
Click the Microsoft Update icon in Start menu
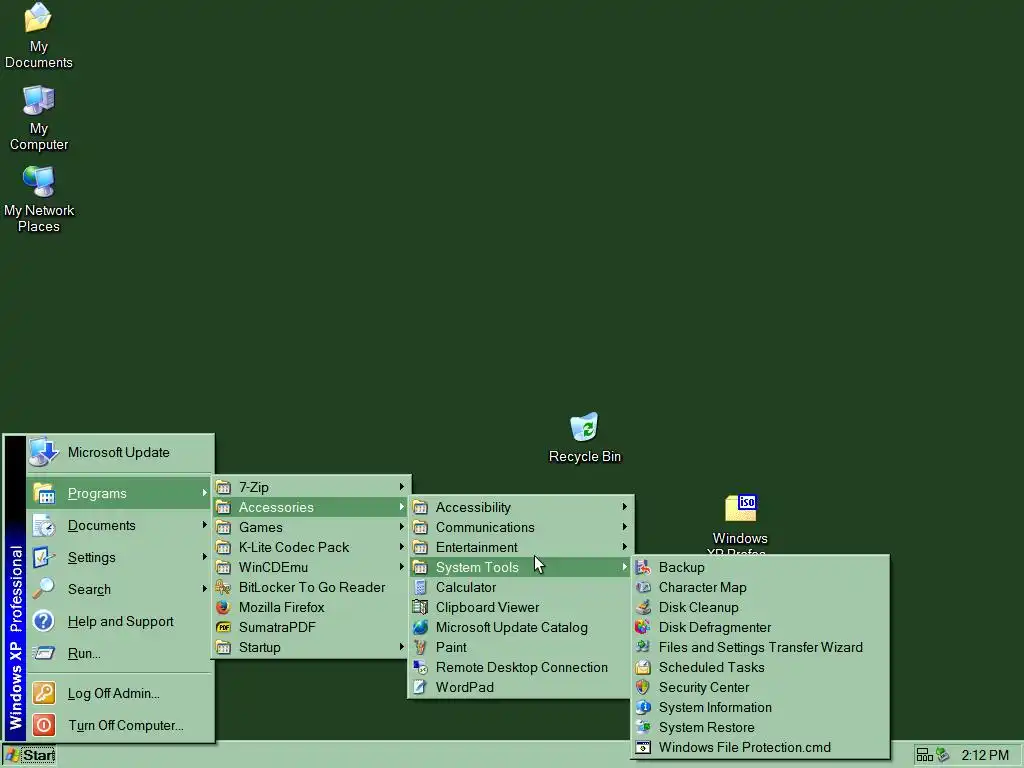click(44, 452)
